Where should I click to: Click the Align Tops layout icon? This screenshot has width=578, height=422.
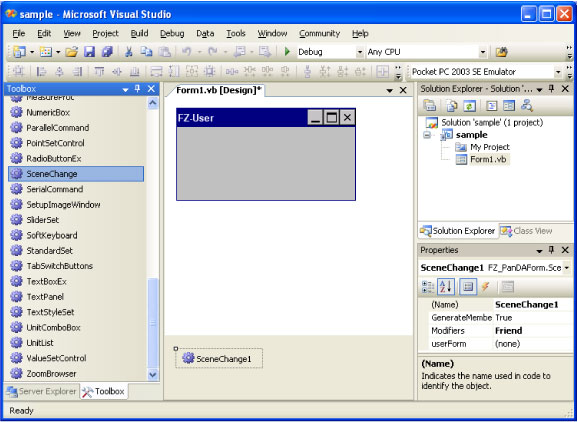[99, 72]
